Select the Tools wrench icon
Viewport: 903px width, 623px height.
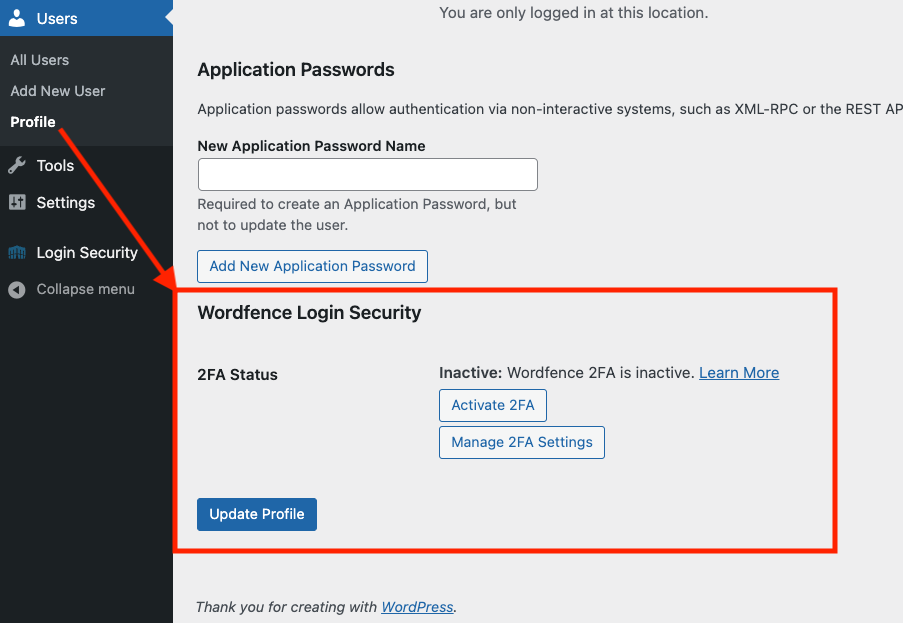click(17, 165)
